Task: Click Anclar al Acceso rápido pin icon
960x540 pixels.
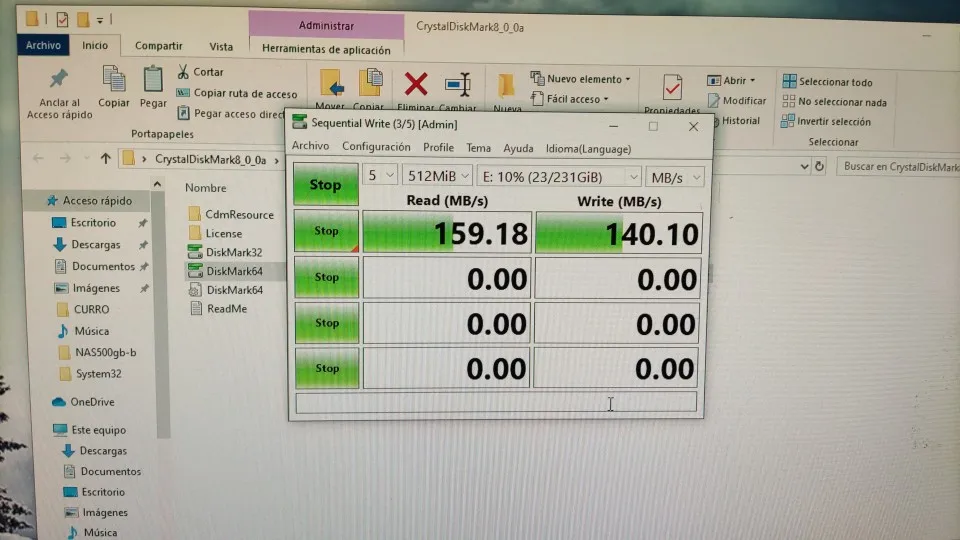Action: coord(59,78)
